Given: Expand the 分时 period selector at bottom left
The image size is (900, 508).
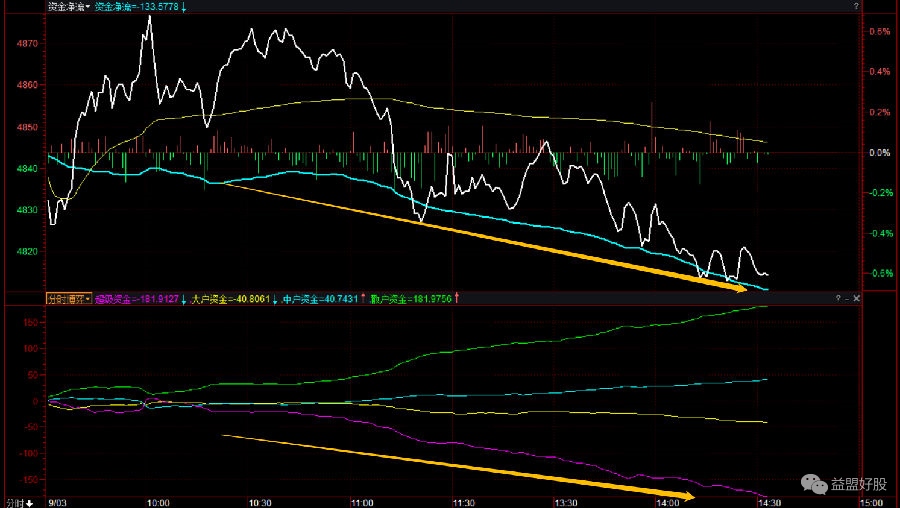Looking at the screenshot, I should 19,502.
